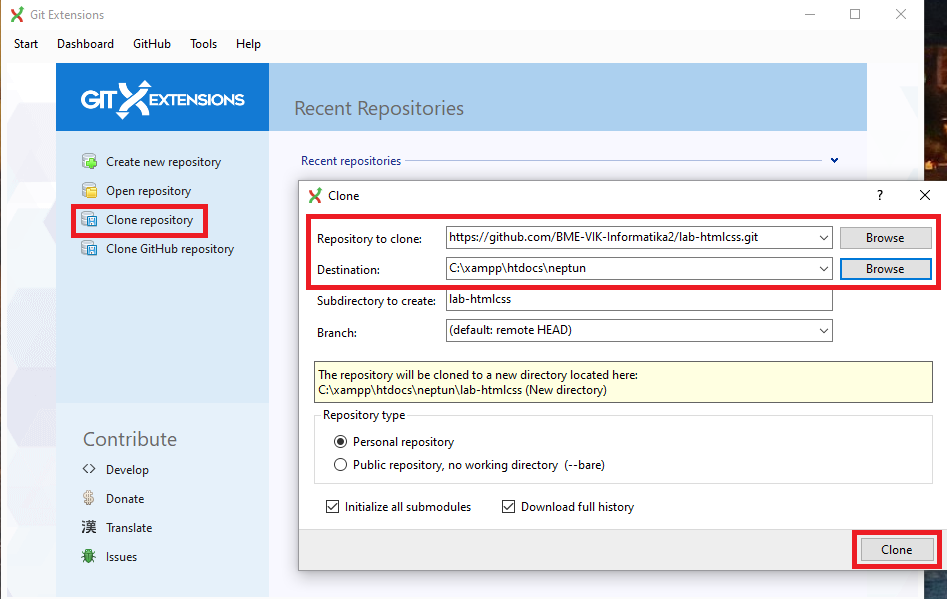
Task: Uncheck Initialize all submodules
Action: point(333,507)
